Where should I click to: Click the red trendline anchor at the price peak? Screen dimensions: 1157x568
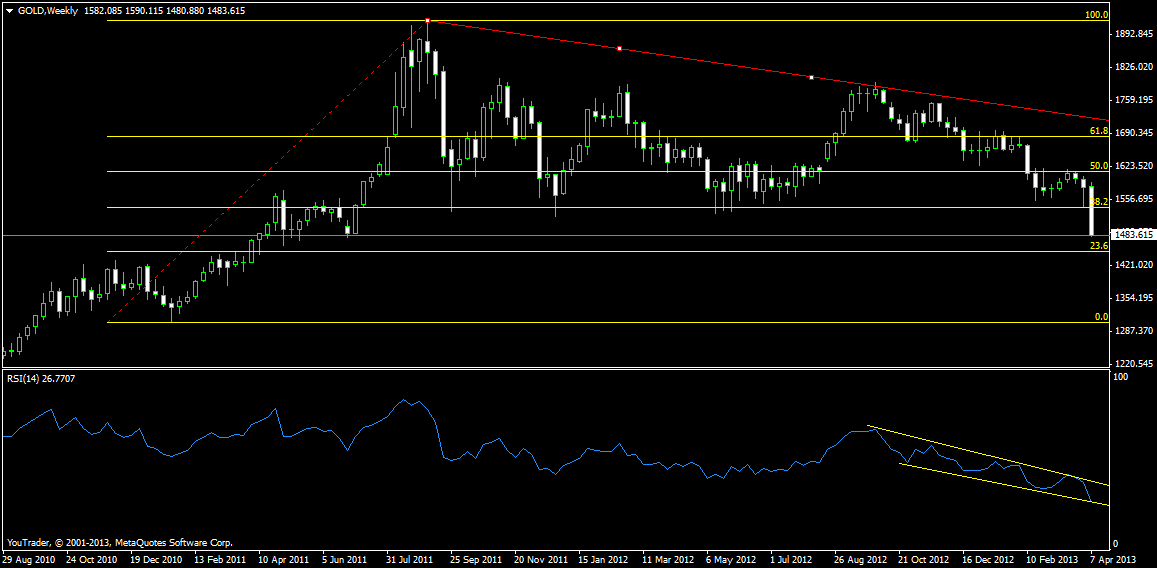tap(427, 20)
